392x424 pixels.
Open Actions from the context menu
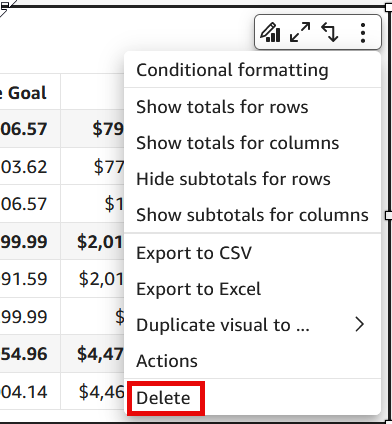252,361
